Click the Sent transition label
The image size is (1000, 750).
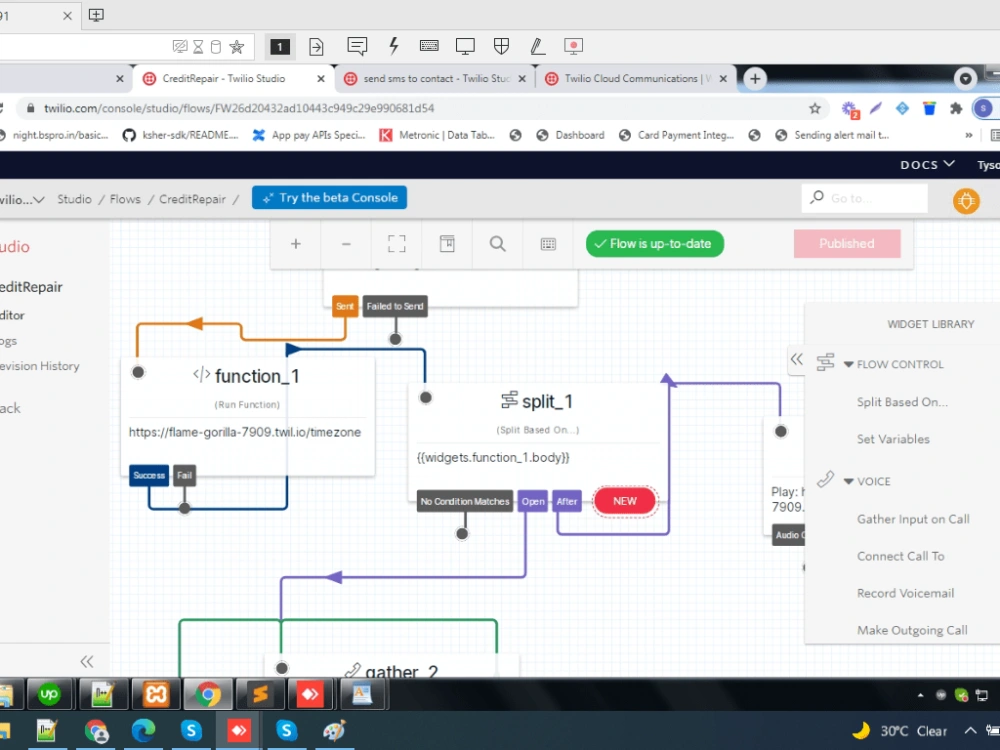[x=345, y=306]
